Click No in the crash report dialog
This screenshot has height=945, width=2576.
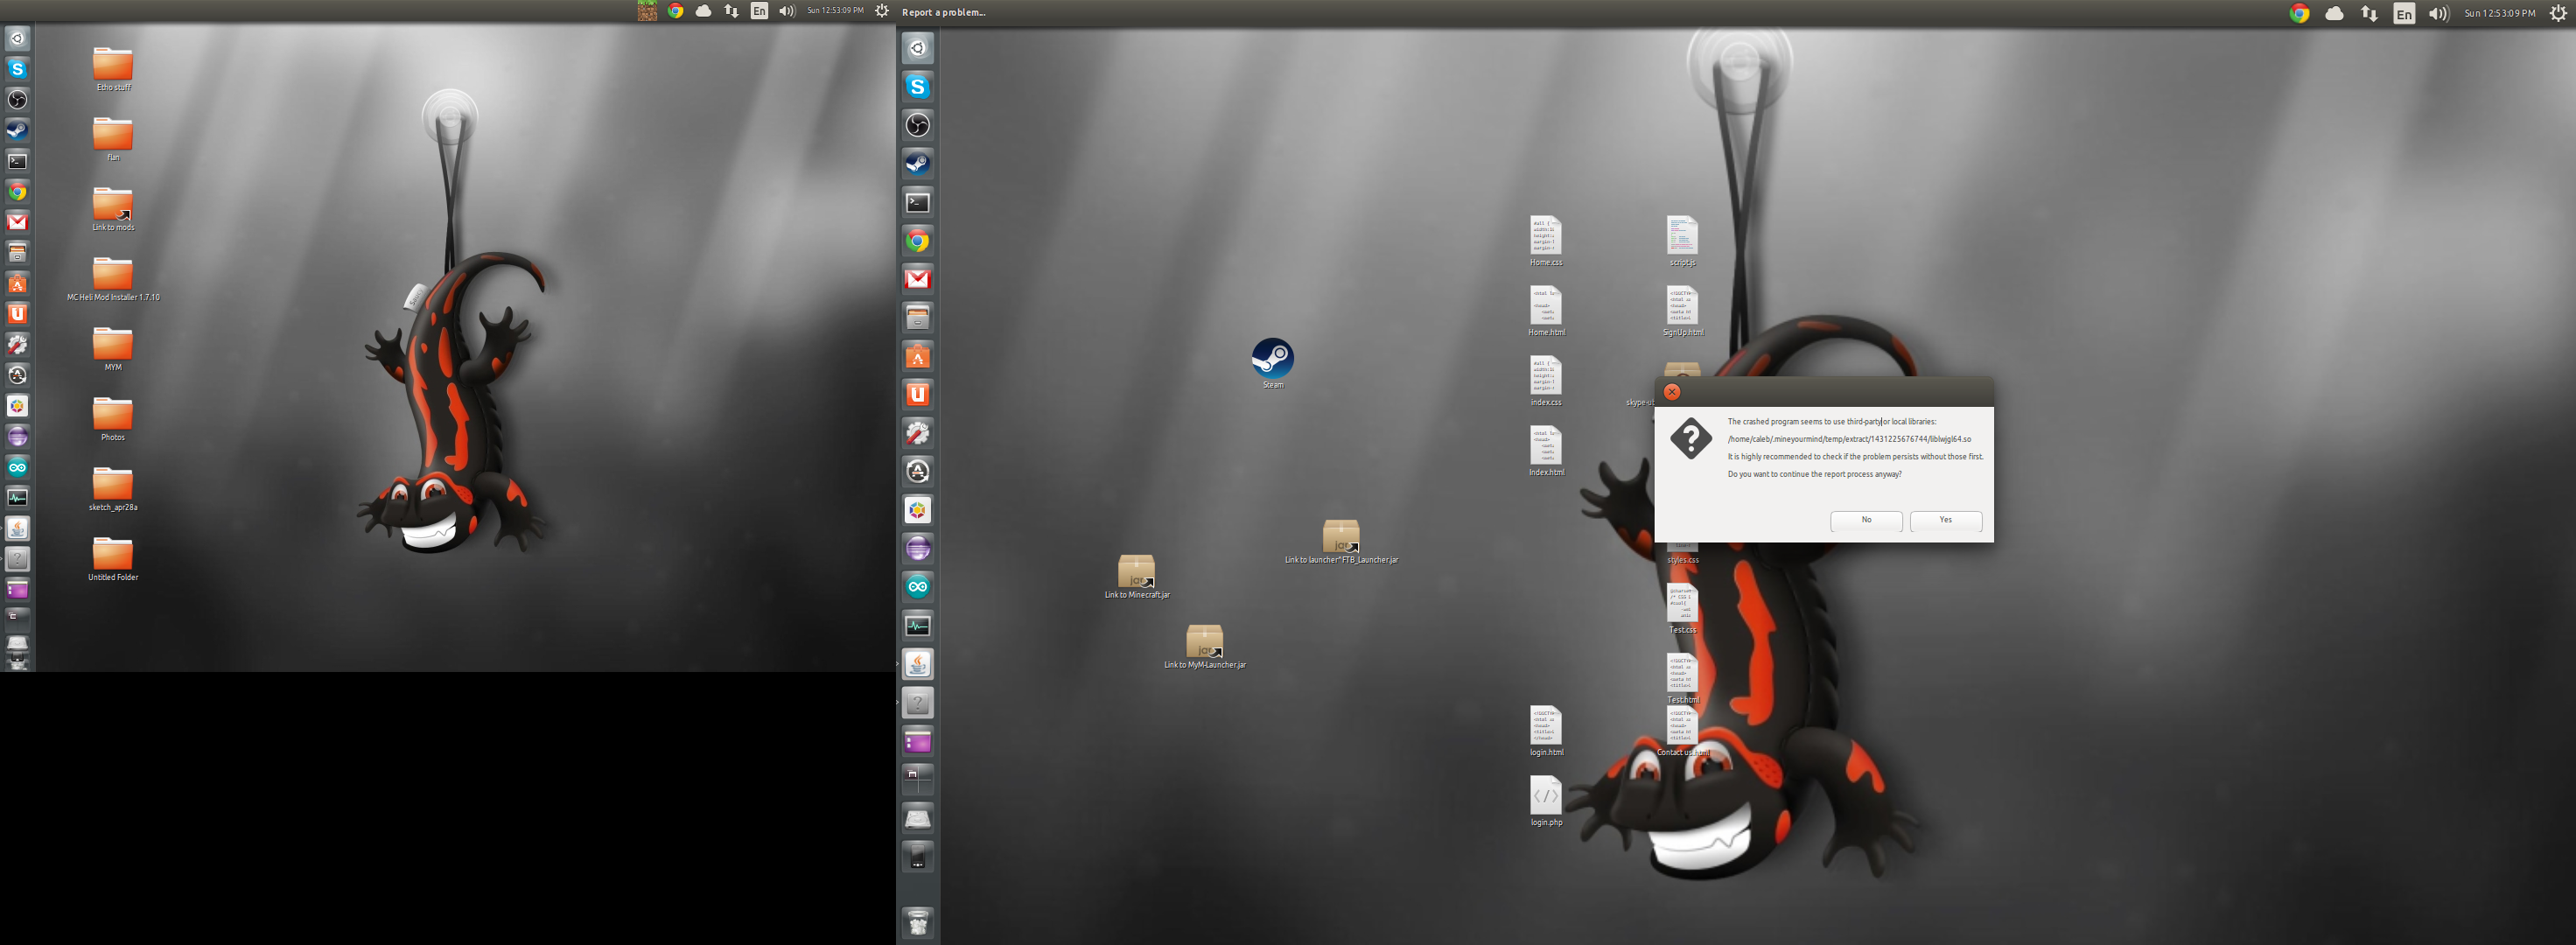point(1866,520)
